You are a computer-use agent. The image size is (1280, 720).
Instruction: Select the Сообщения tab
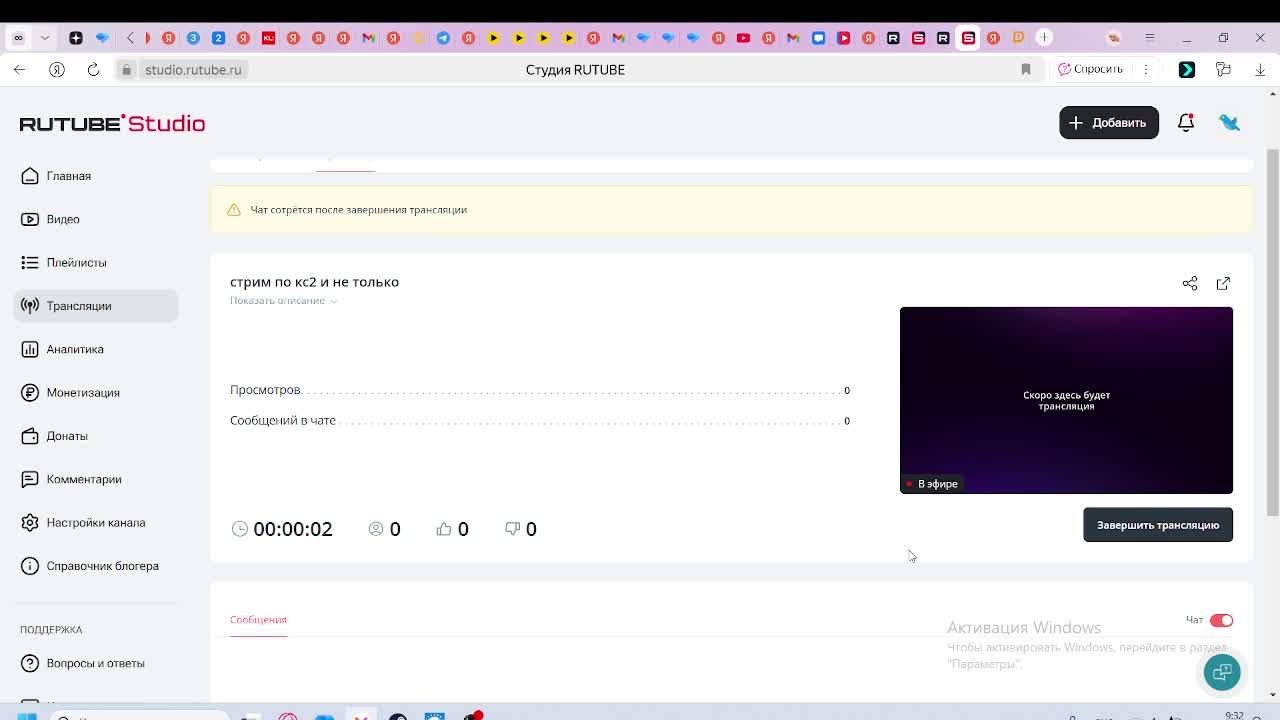[x=258, y=620]
